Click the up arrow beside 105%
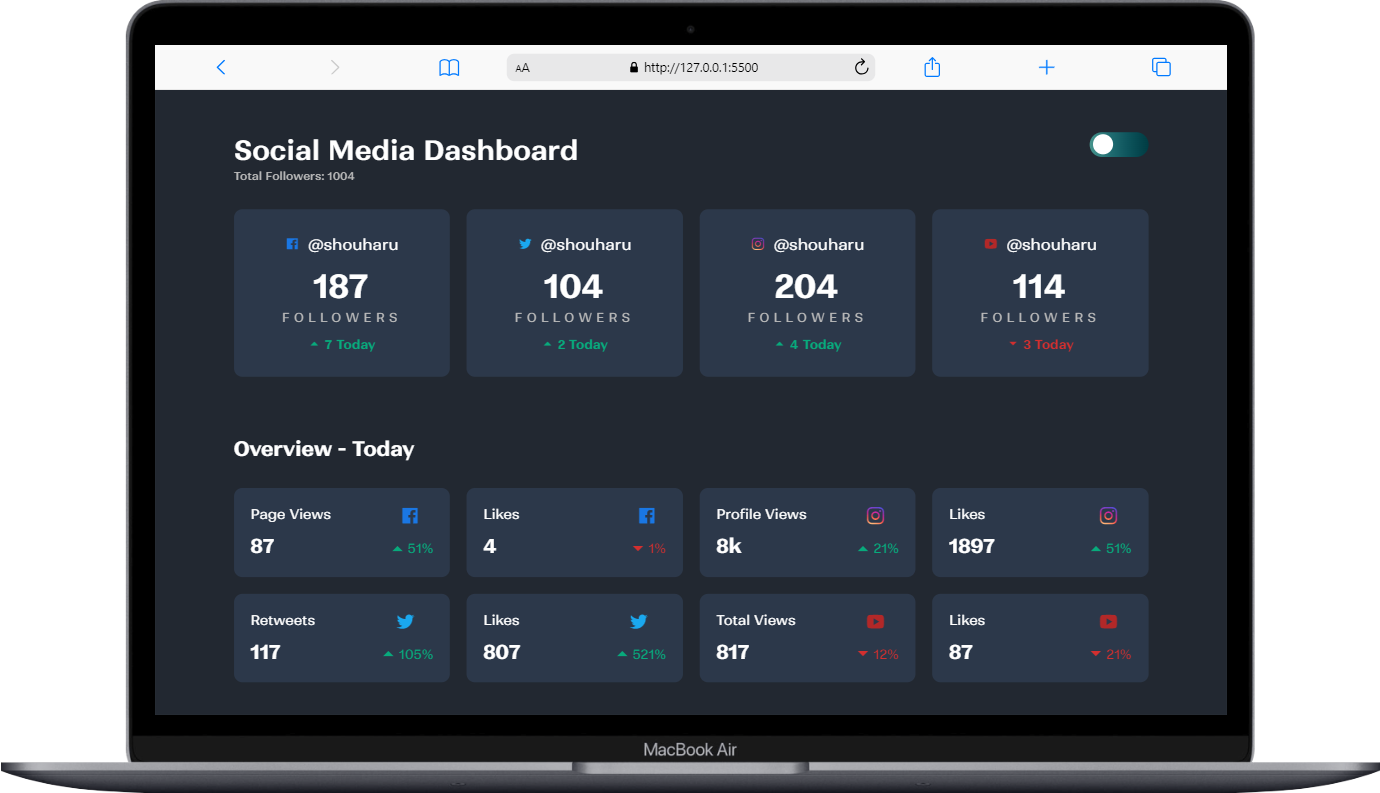Image resolution: width=1380 pixels, height=793 pixels. coord(388,655)
